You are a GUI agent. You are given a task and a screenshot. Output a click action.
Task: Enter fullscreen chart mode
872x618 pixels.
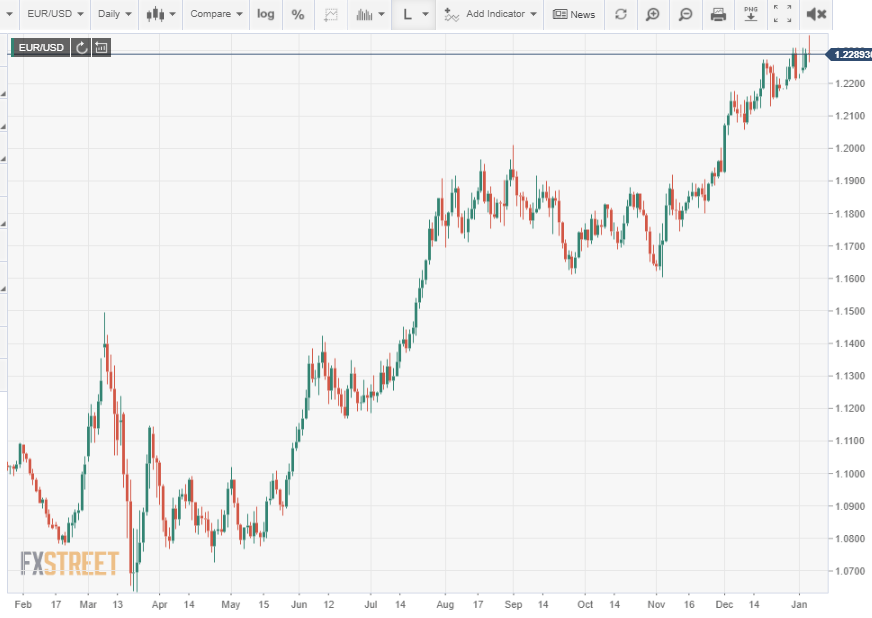pos(783,14)
